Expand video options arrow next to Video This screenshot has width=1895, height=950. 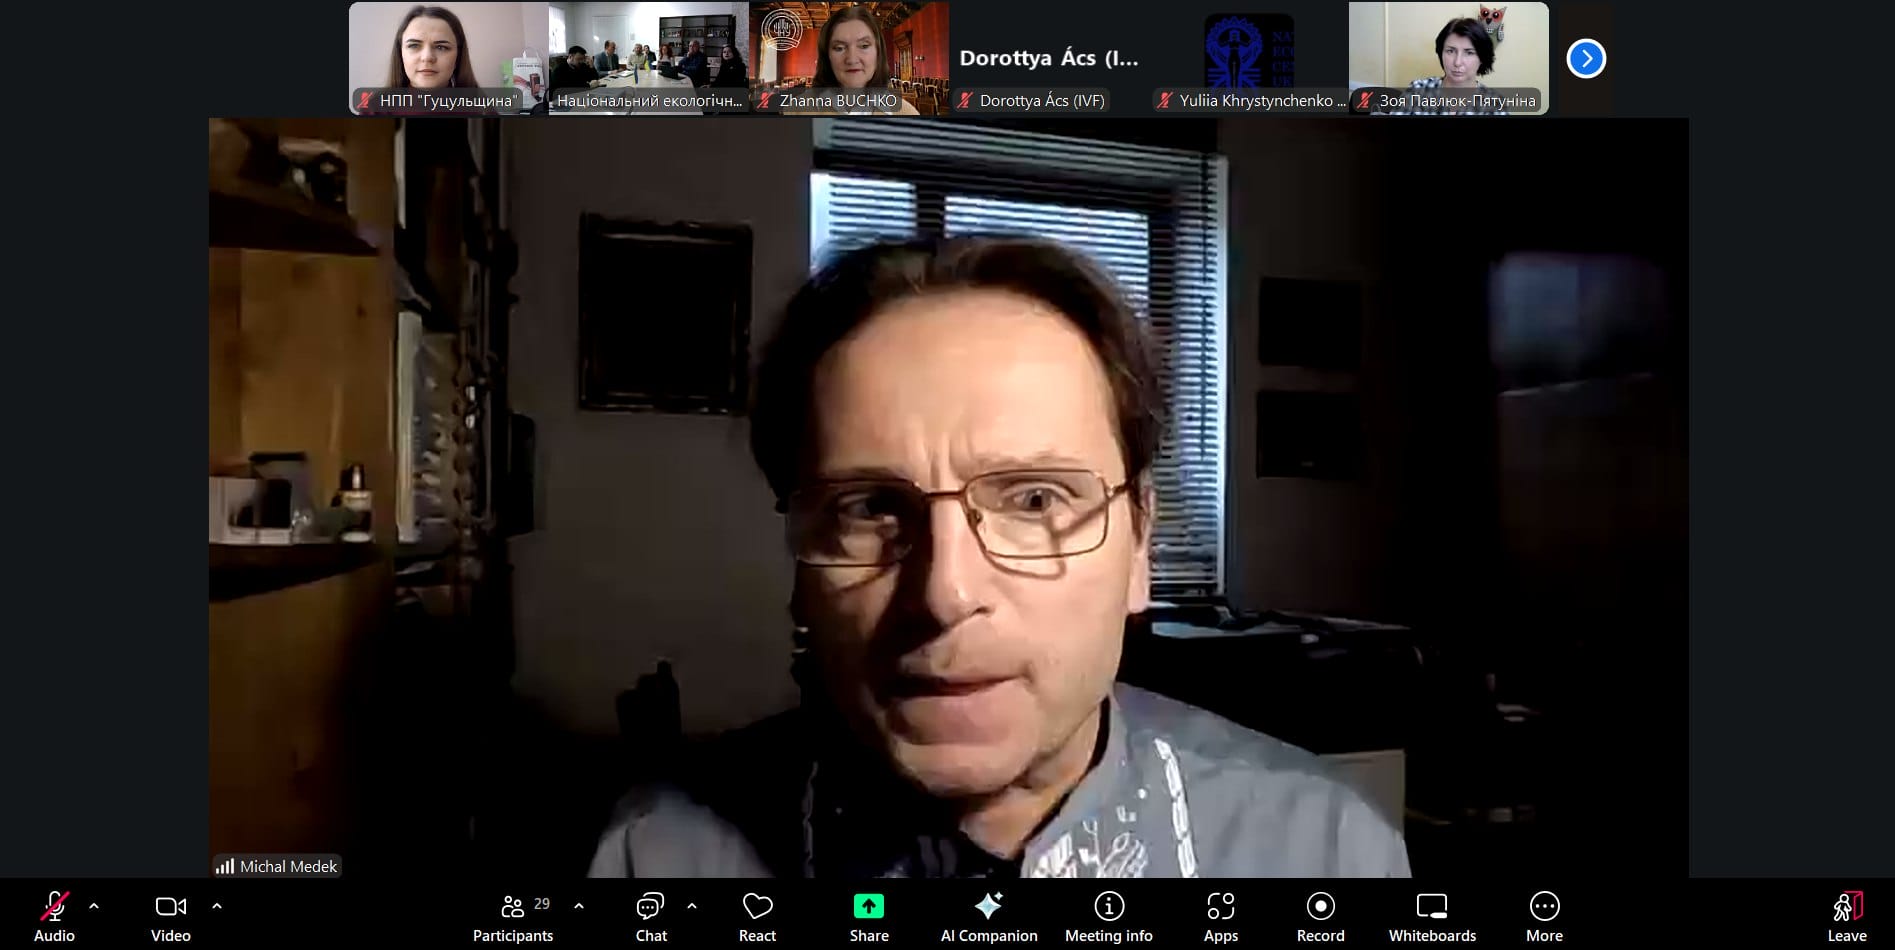click(217, 906)
